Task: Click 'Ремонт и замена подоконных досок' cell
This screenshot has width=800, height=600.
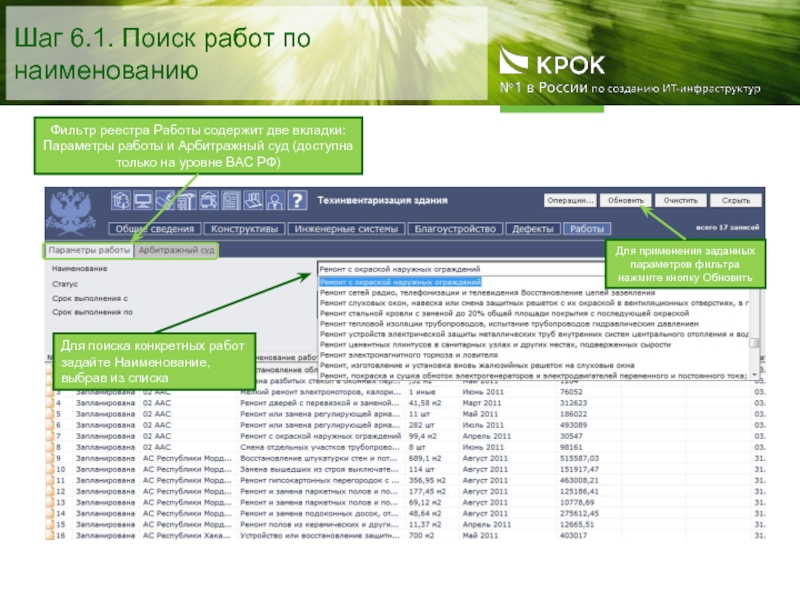Action: click(319, 514)
